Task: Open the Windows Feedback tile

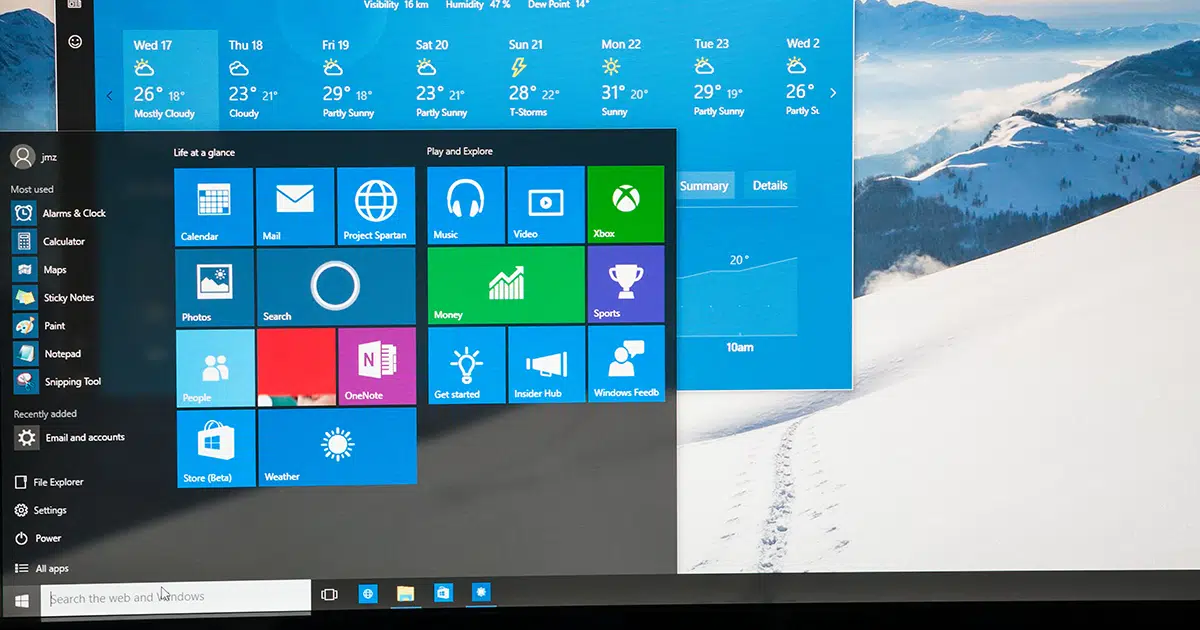Action: (626, 364)
